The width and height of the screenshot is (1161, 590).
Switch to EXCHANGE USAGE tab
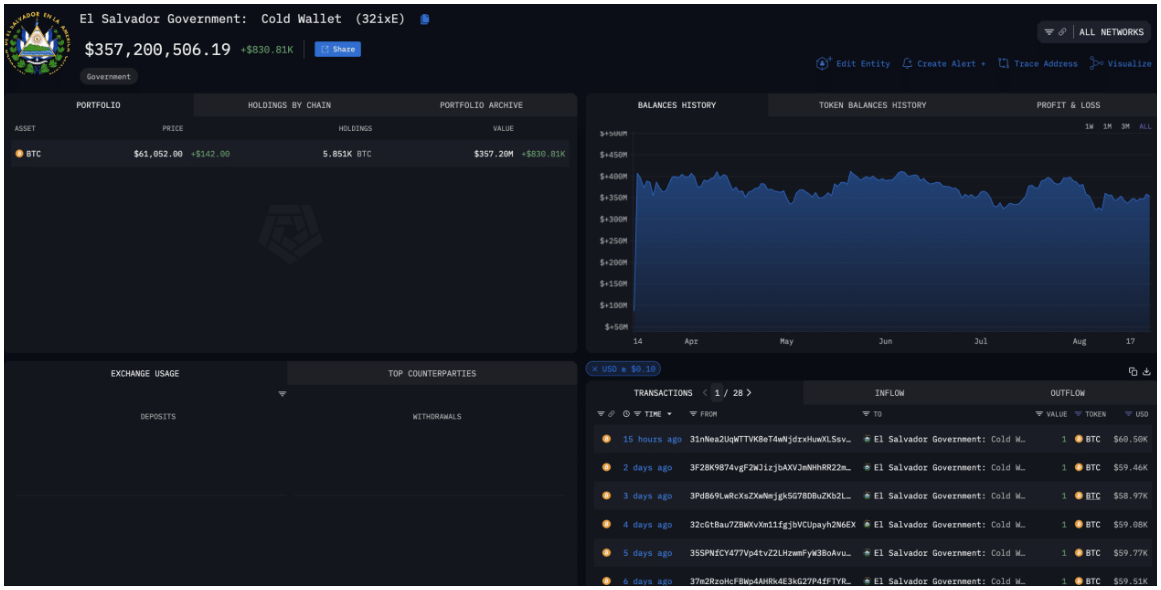click(x=145, y=373)
